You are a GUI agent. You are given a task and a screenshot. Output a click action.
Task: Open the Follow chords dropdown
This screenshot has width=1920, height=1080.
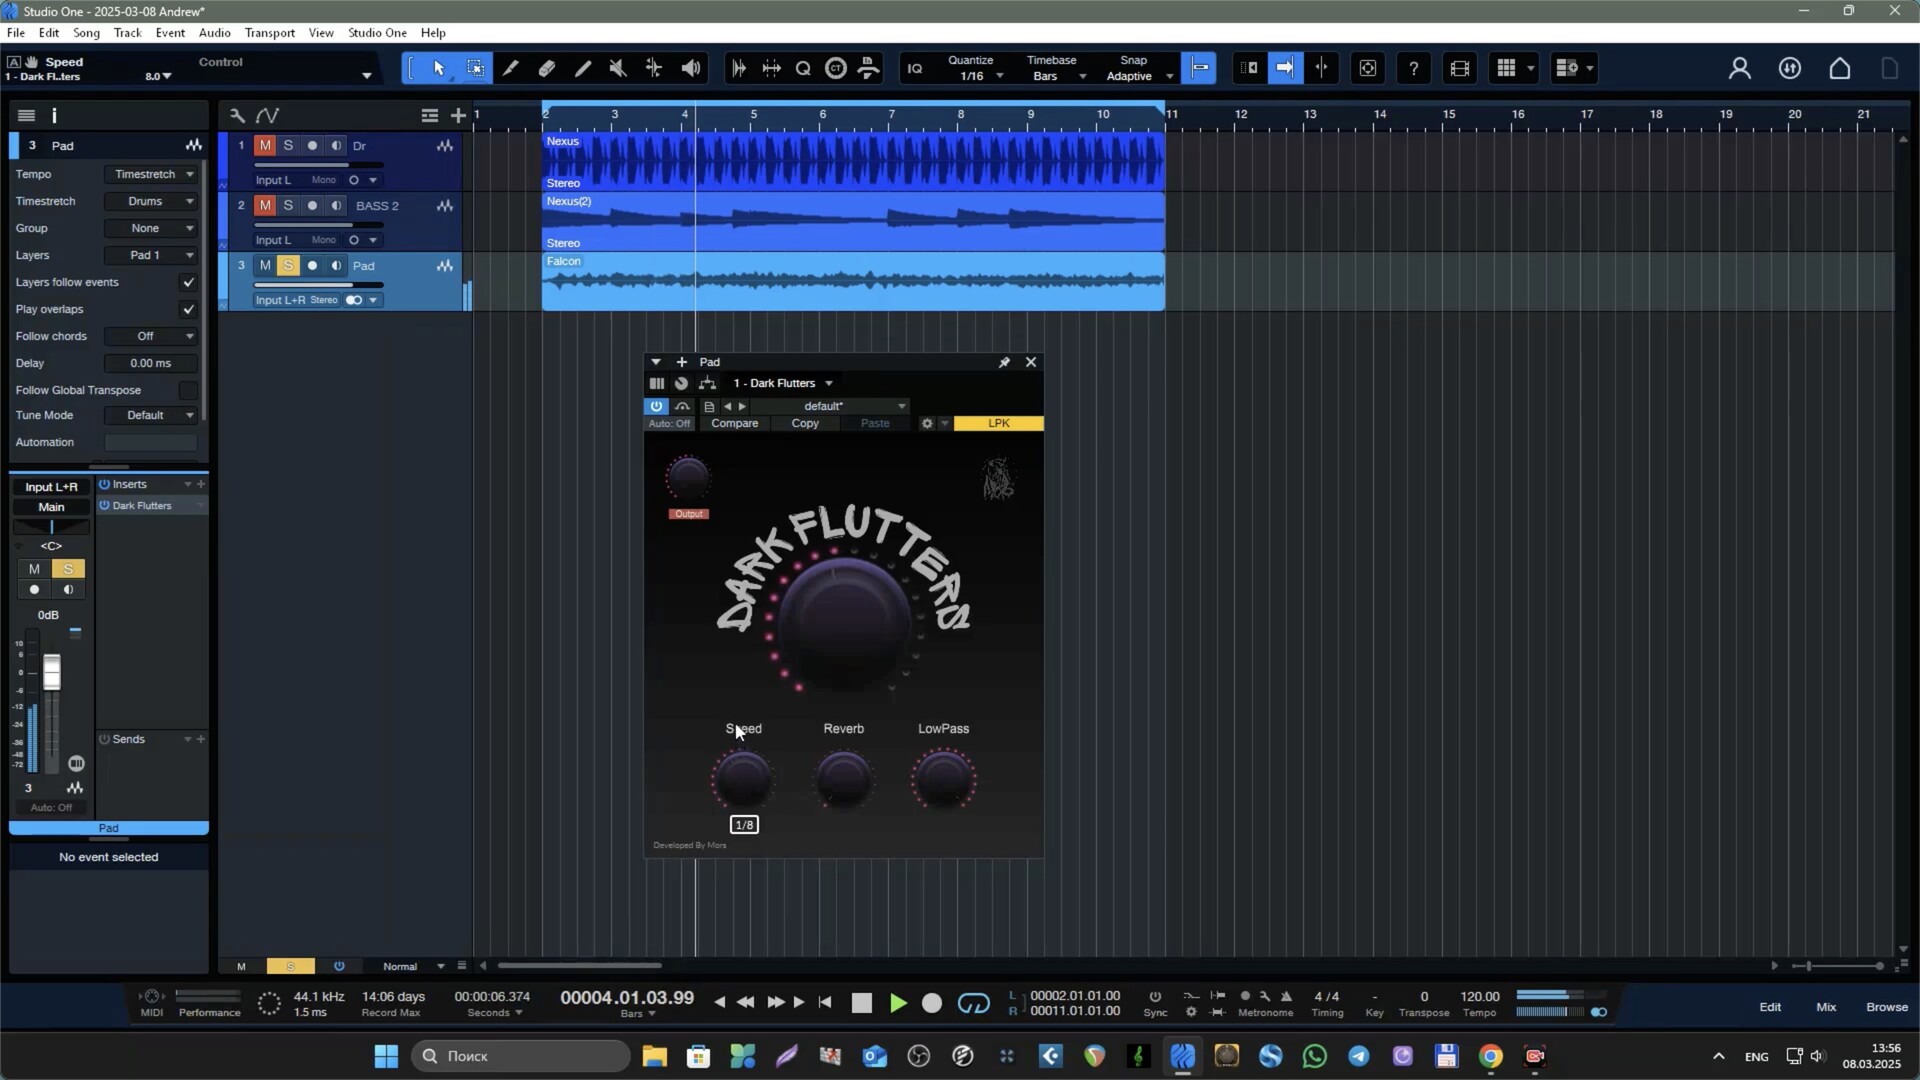click(x=151, y=336)
